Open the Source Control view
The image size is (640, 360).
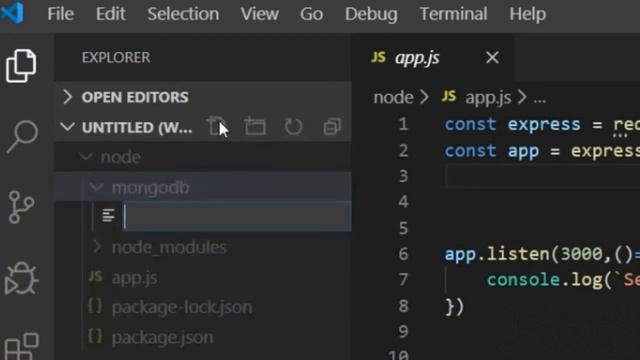21,207
